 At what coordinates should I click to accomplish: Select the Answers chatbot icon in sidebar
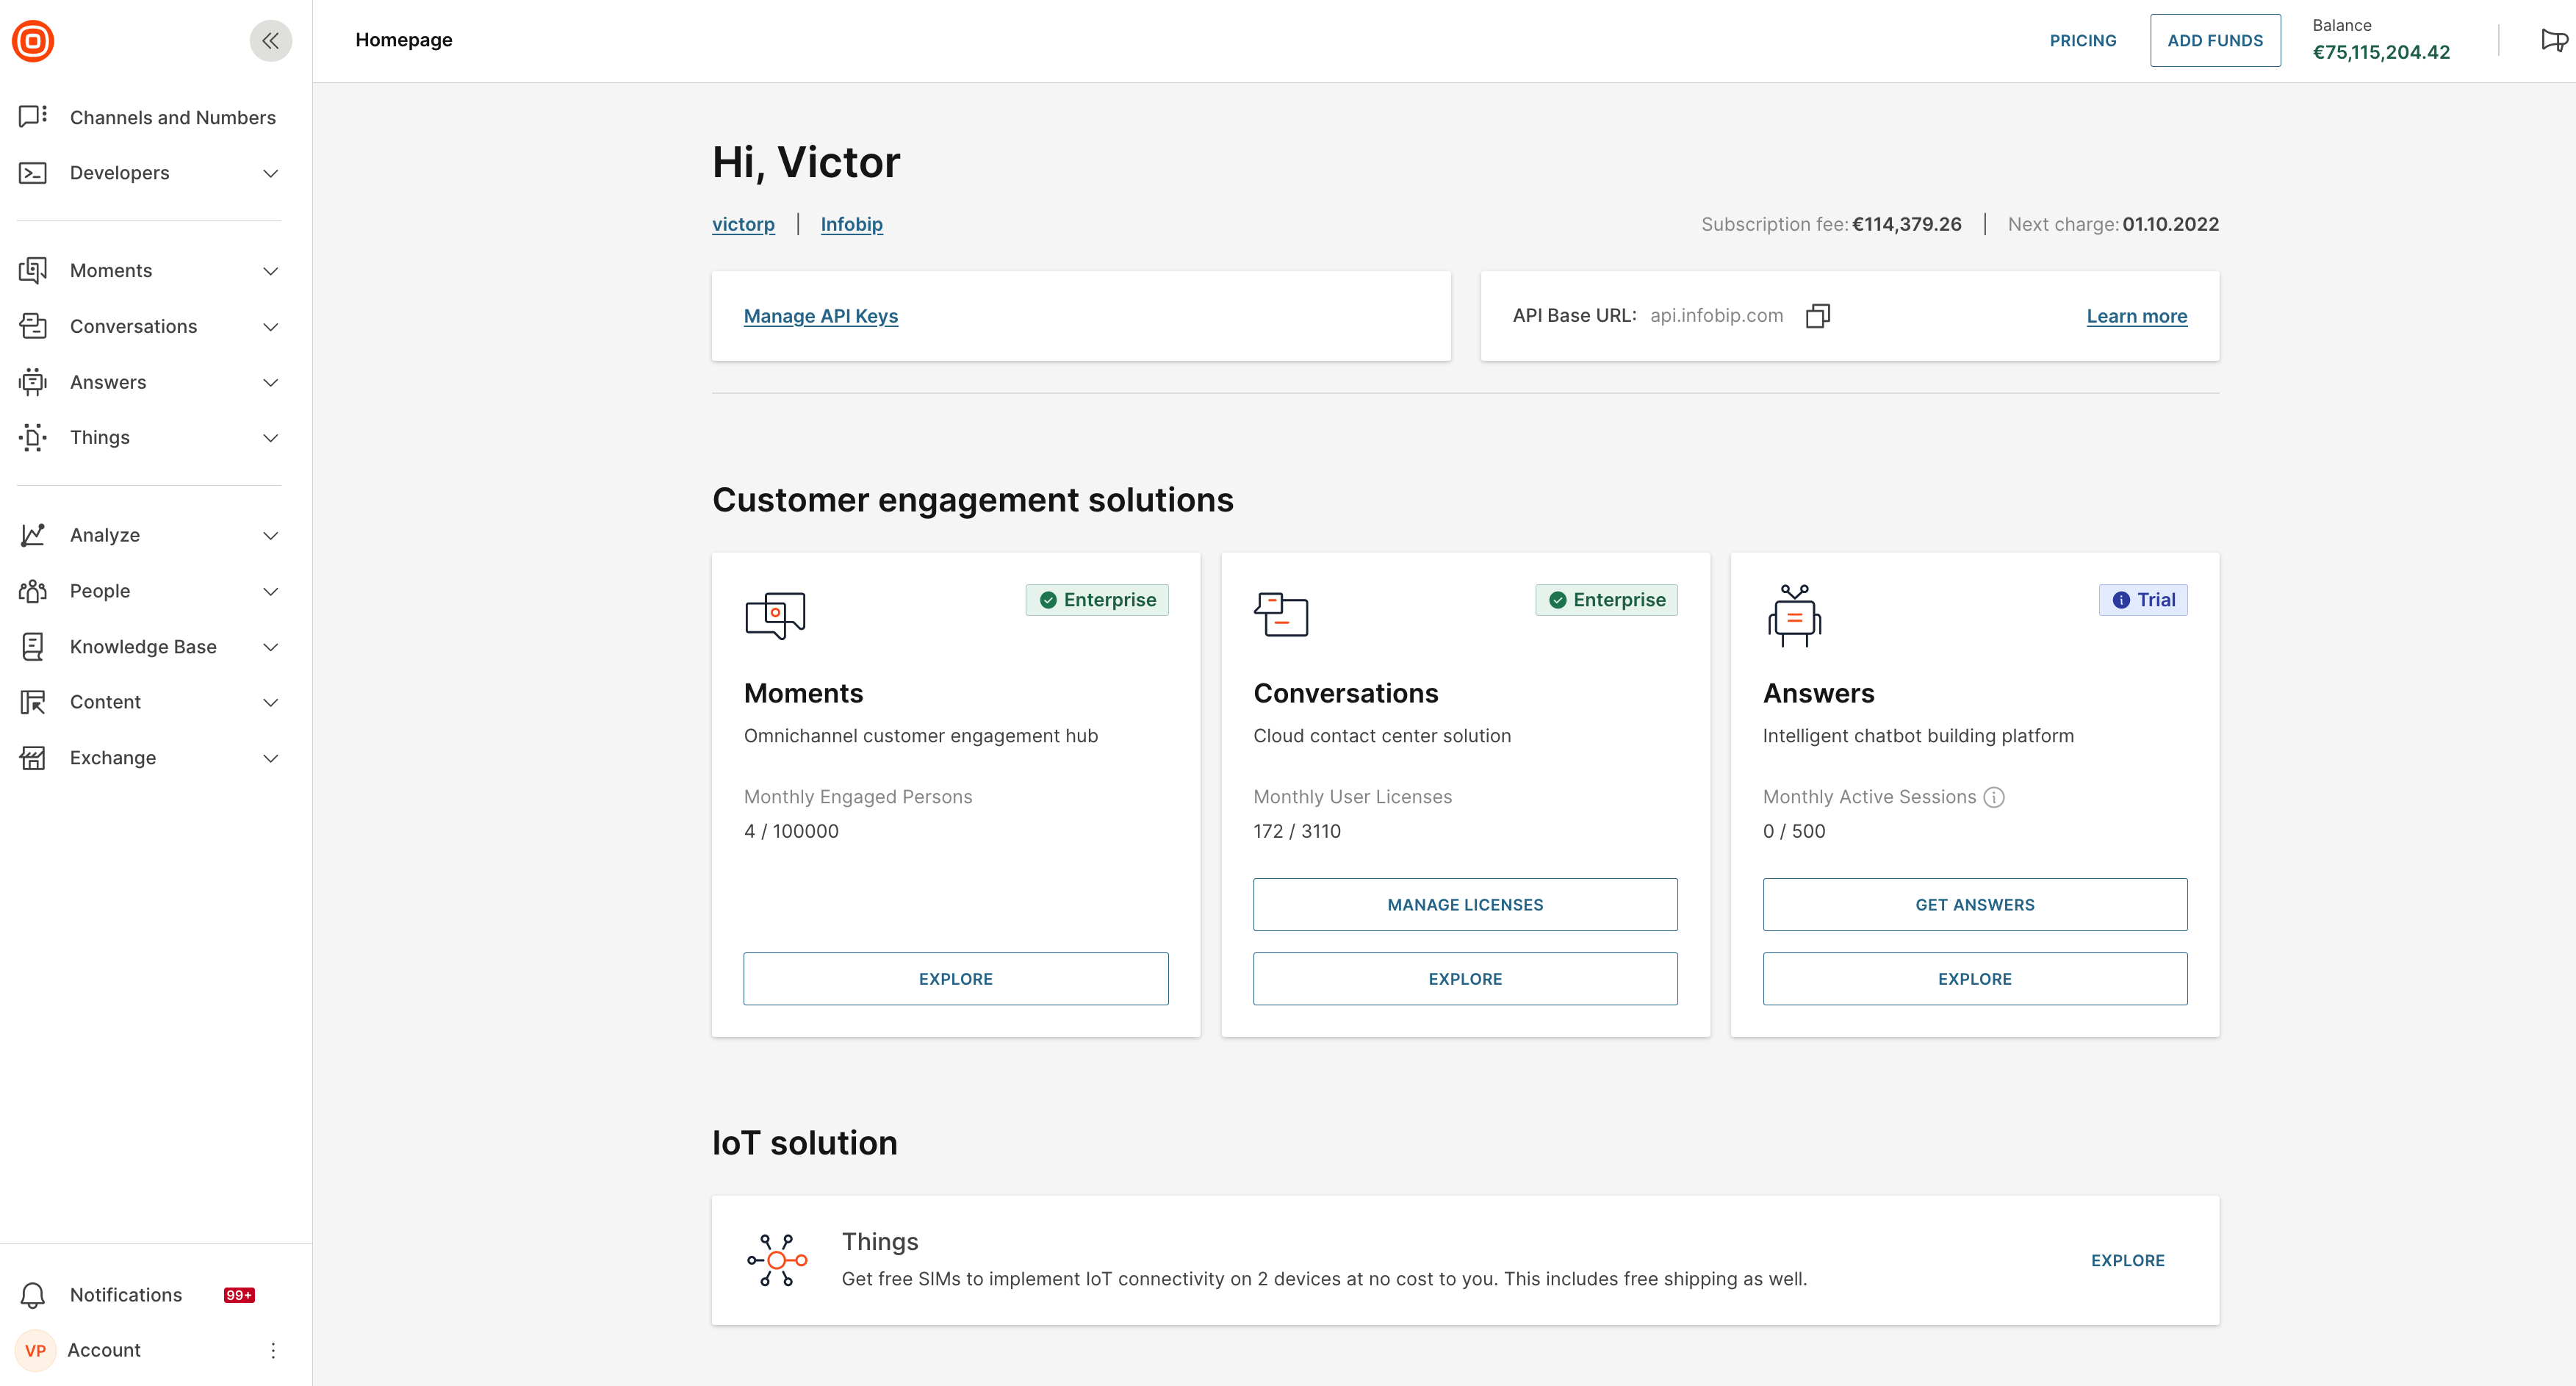[33, 382]
